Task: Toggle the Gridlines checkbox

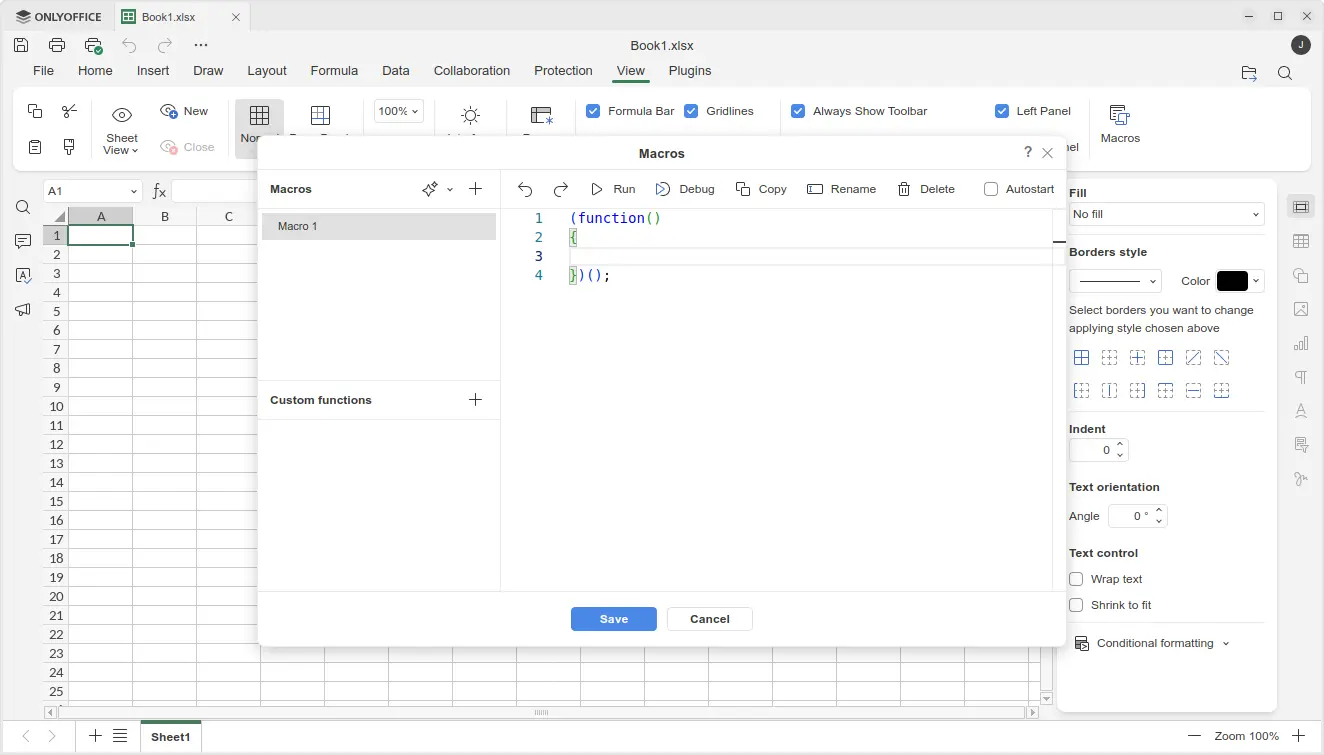Action: (691, 111)
